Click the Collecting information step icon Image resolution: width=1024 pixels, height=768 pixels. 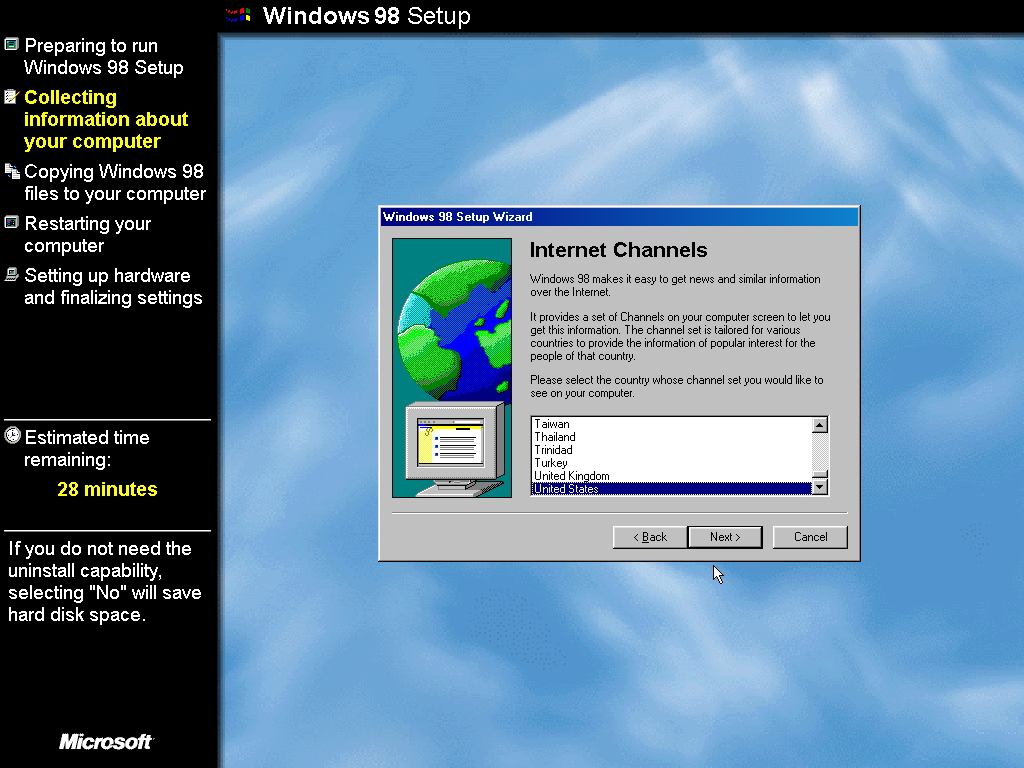11,97
